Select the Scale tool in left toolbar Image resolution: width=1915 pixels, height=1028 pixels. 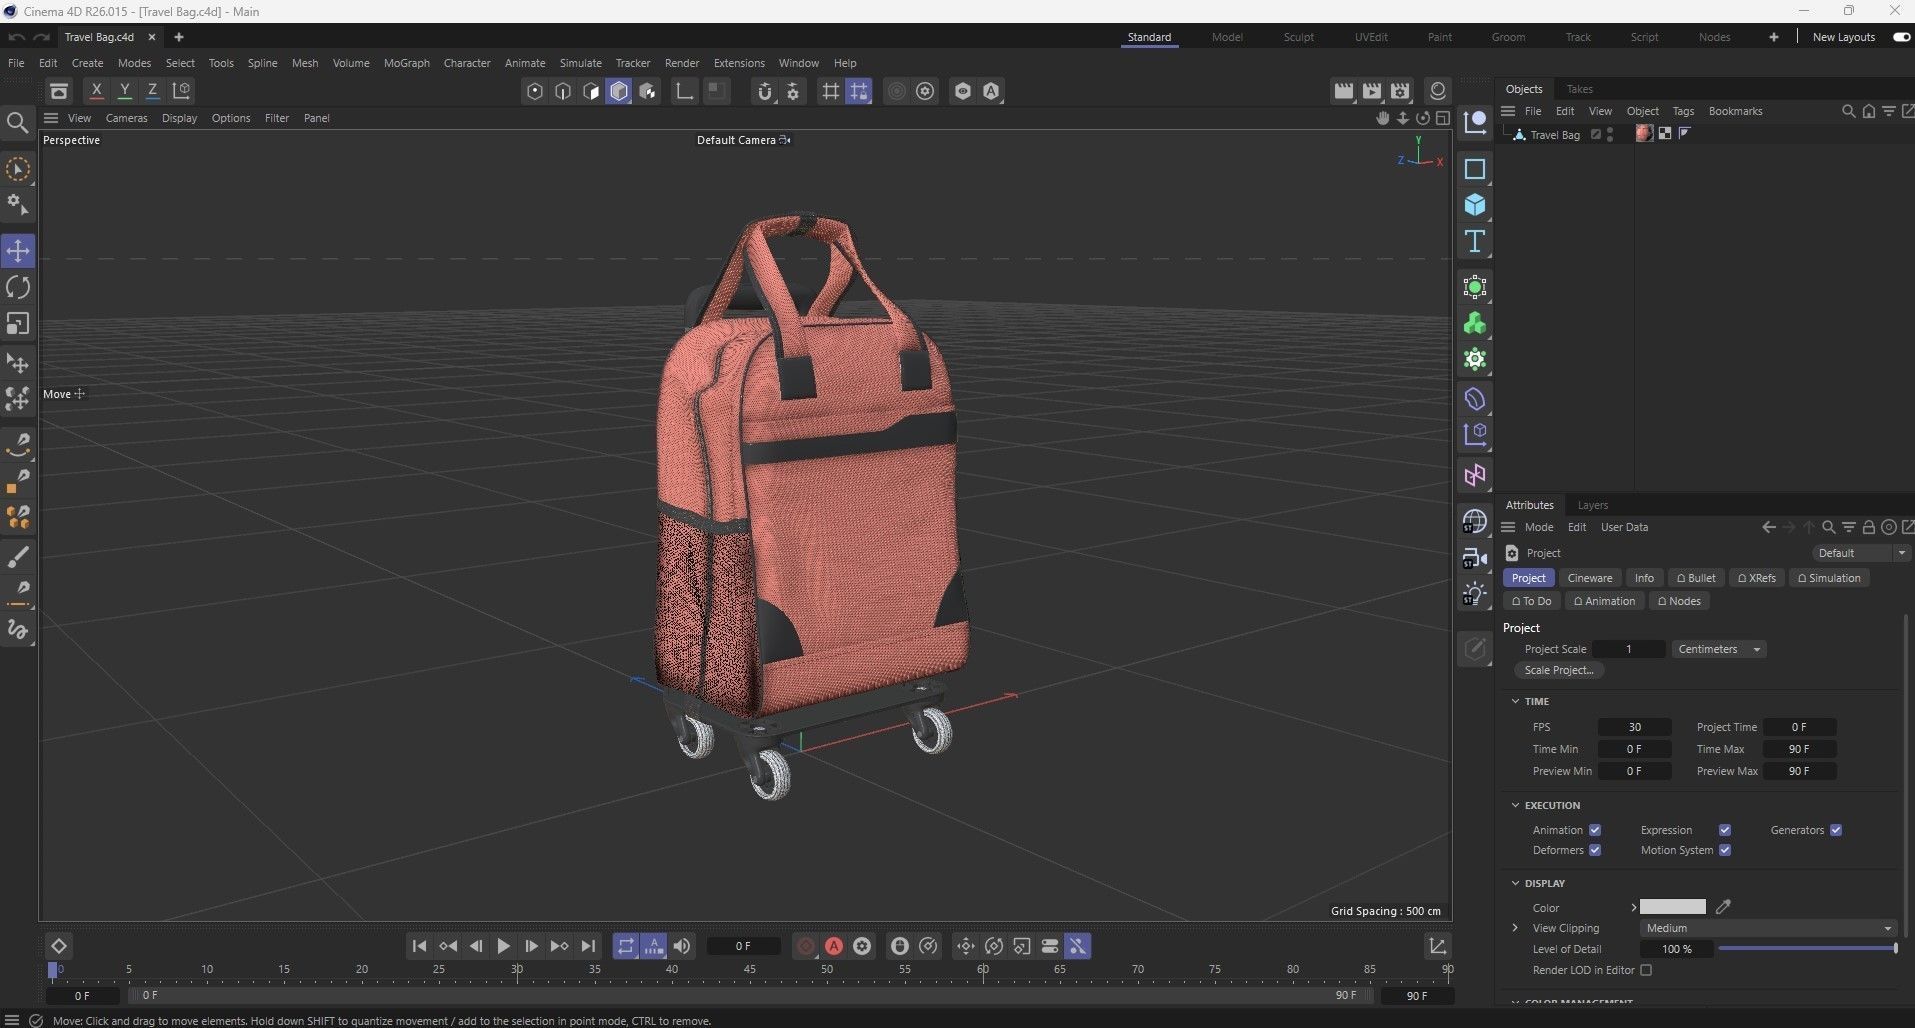point(18,324)
